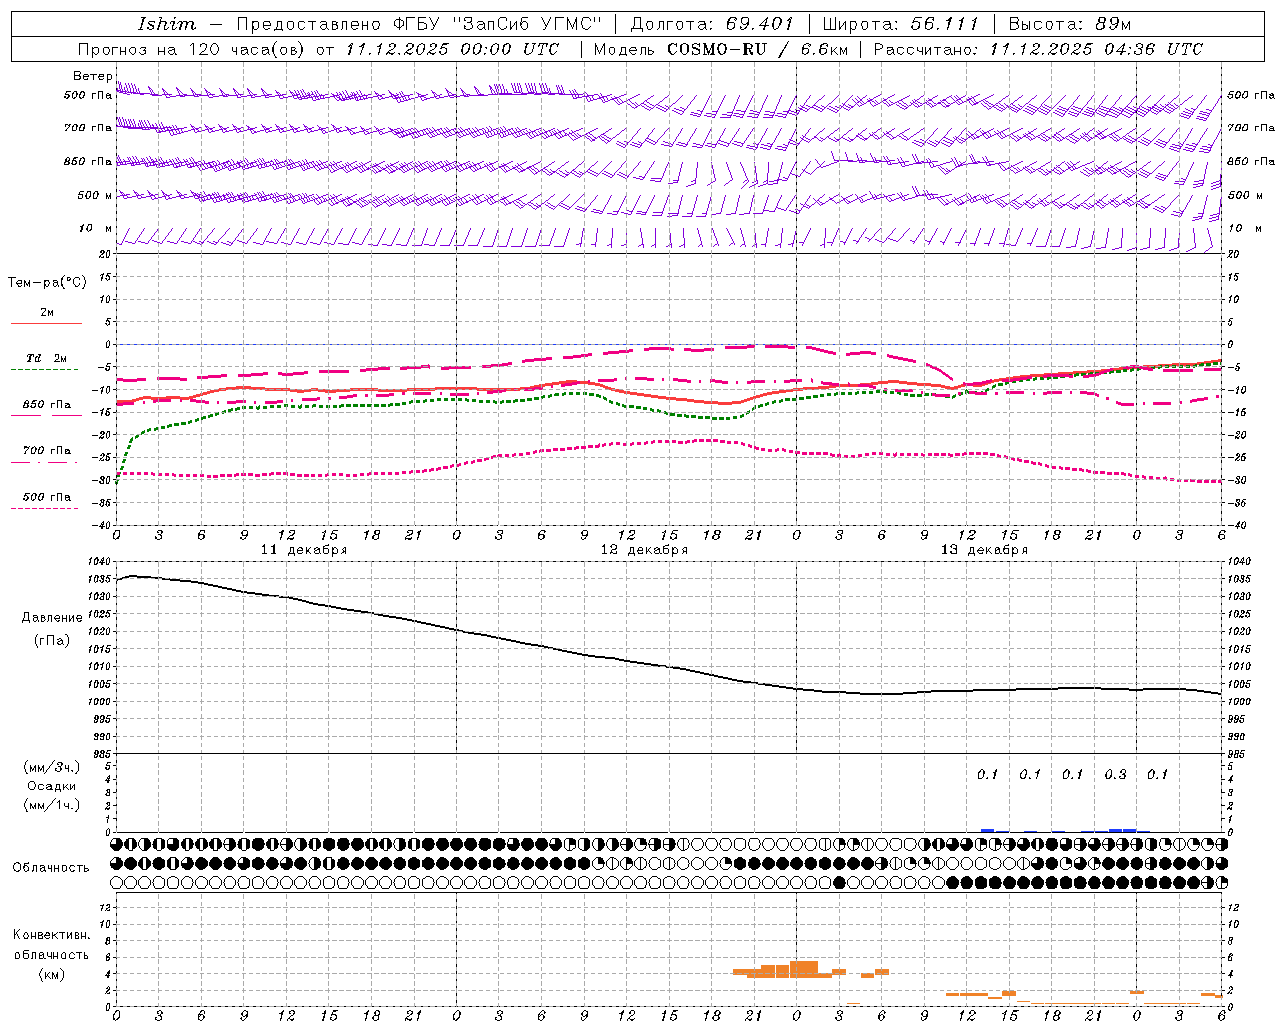Image resolution: width=1280 pixels, height=1024 pixels.
Task: Click the pink dotted line under "500 гПа" legend
Action: coord(44,508)
